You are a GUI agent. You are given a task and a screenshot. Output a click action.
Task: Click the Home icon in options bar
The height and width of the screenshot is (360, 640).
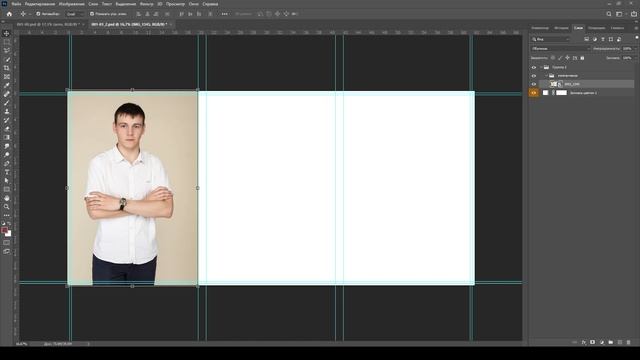[9, 14]
